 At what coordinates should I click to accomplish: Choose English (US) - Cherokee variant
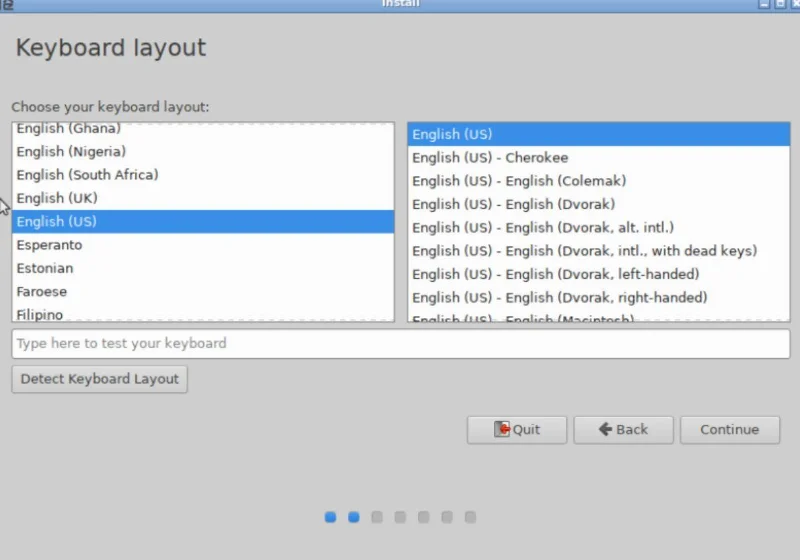[x=598, y=158]
